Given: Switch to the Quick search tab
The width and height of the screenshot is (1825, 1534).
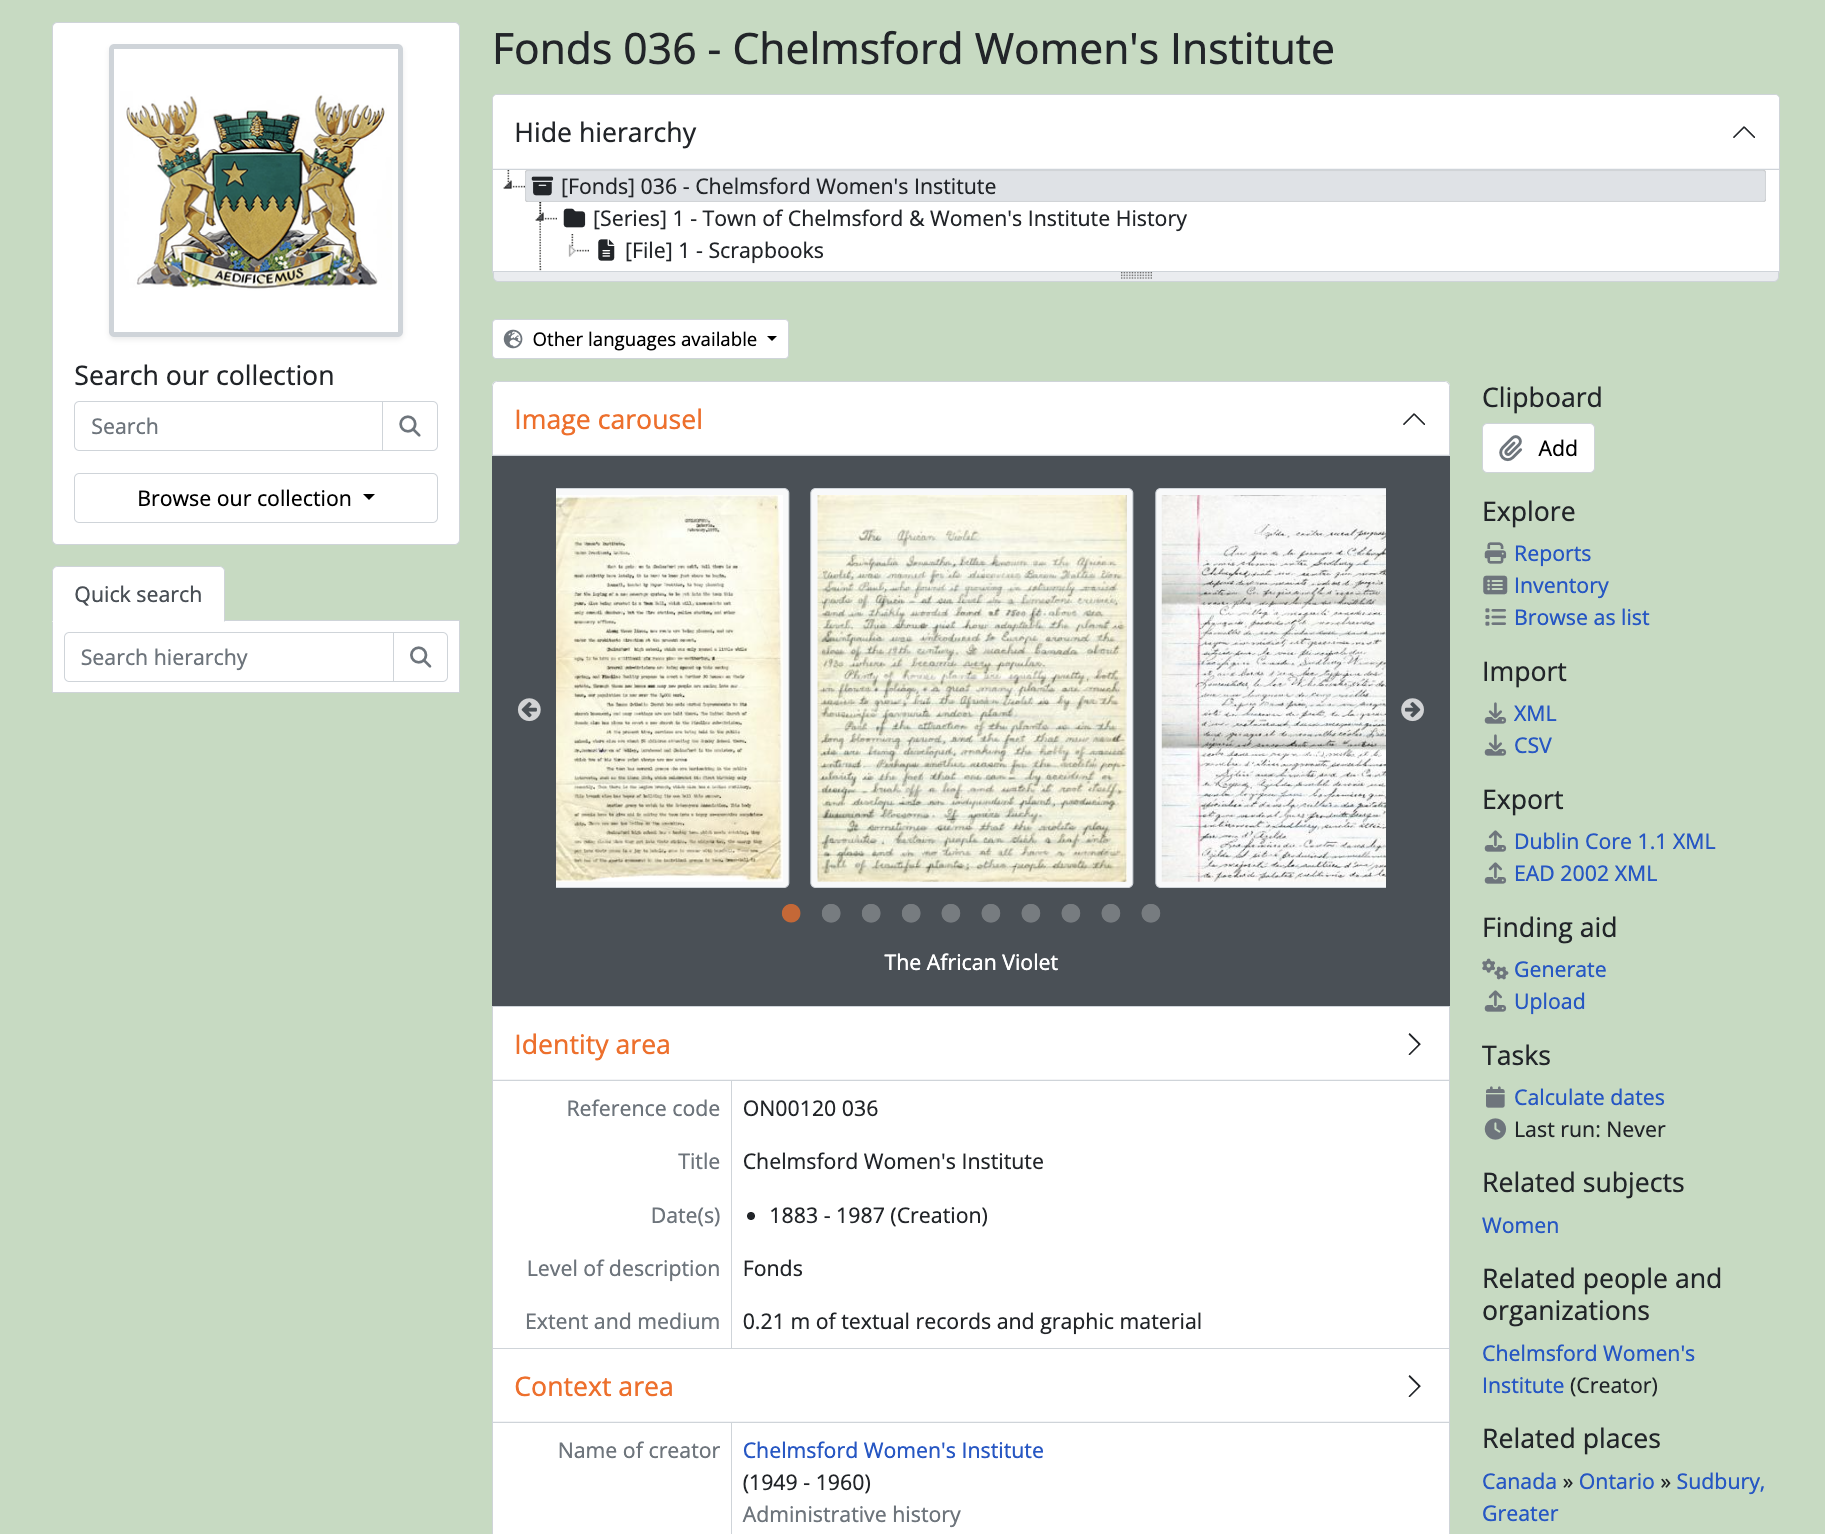Looking at the screenshot, I should (x=138, y=594).
